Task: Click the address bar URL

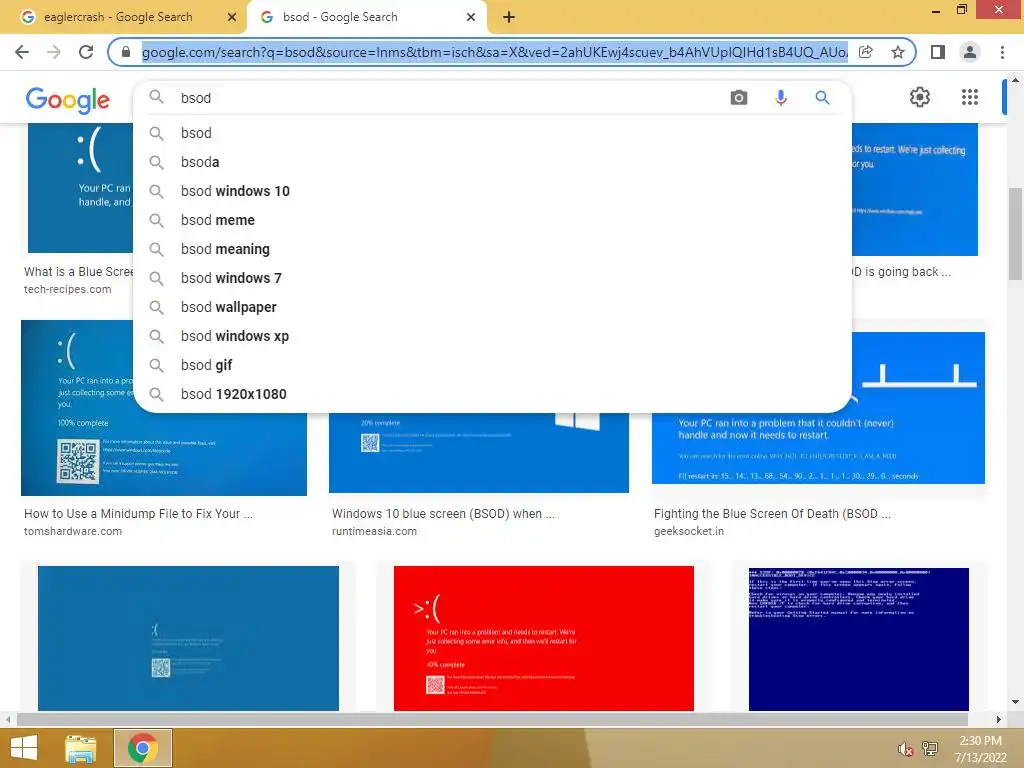Action: point(494,52)
